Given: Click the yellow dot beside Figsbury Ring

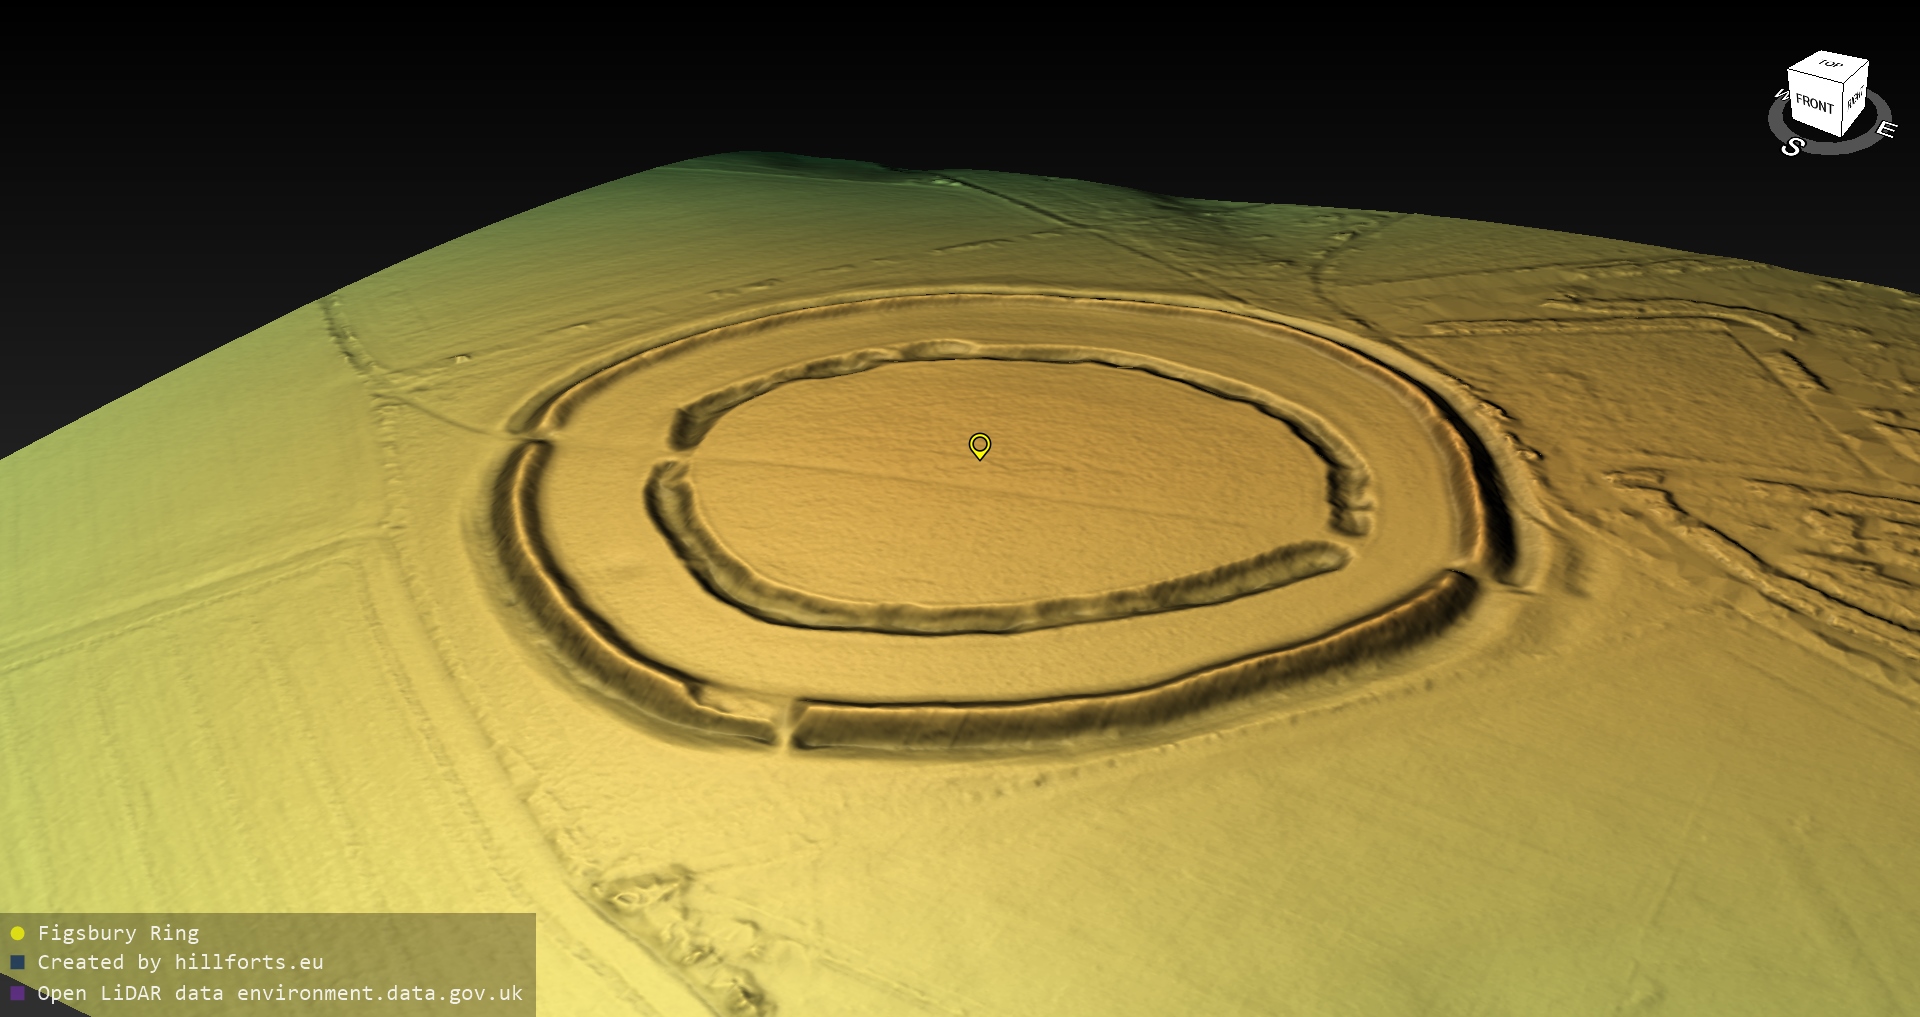Looking at the screenshot, I should (x=17, y=934).
